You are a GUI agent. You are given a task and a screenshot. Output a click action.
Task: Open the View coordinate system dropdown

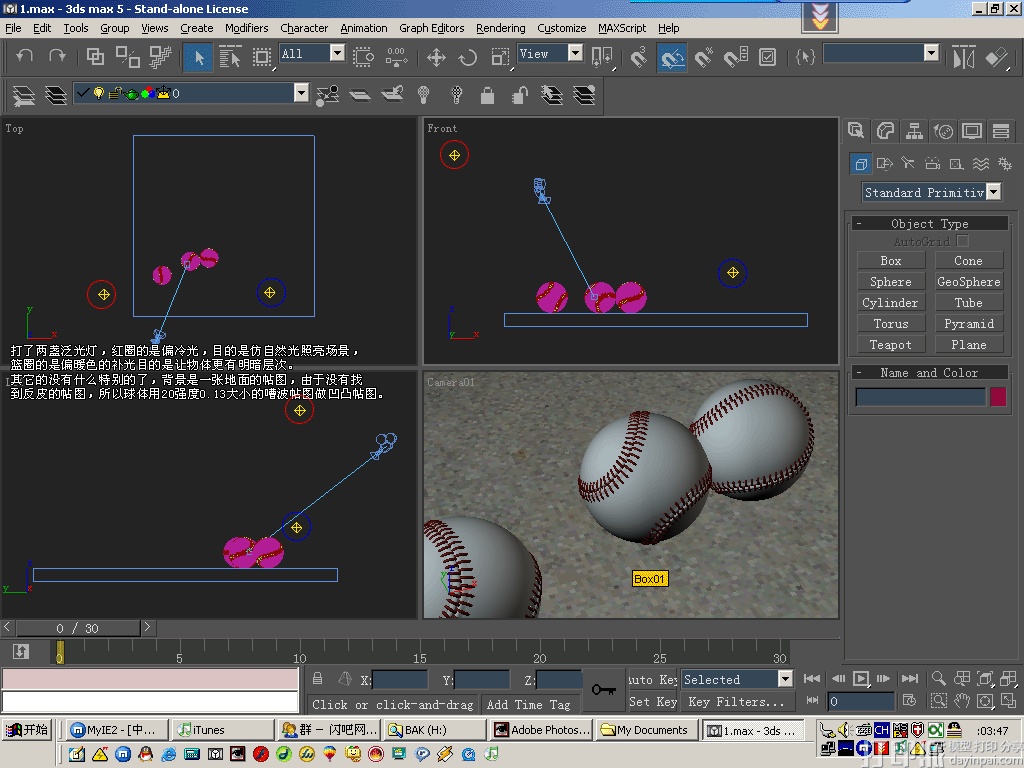(x=575, y=53)
